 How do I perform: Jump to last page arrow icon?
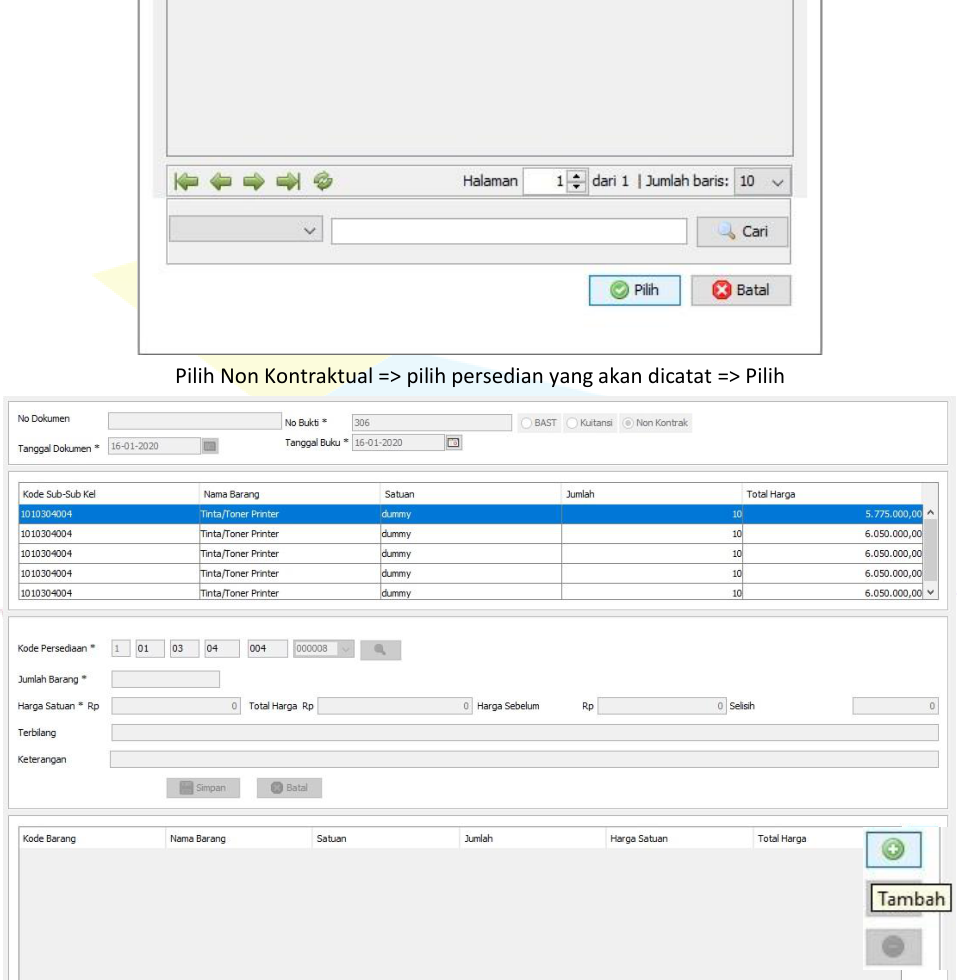(x=289, y=181)
